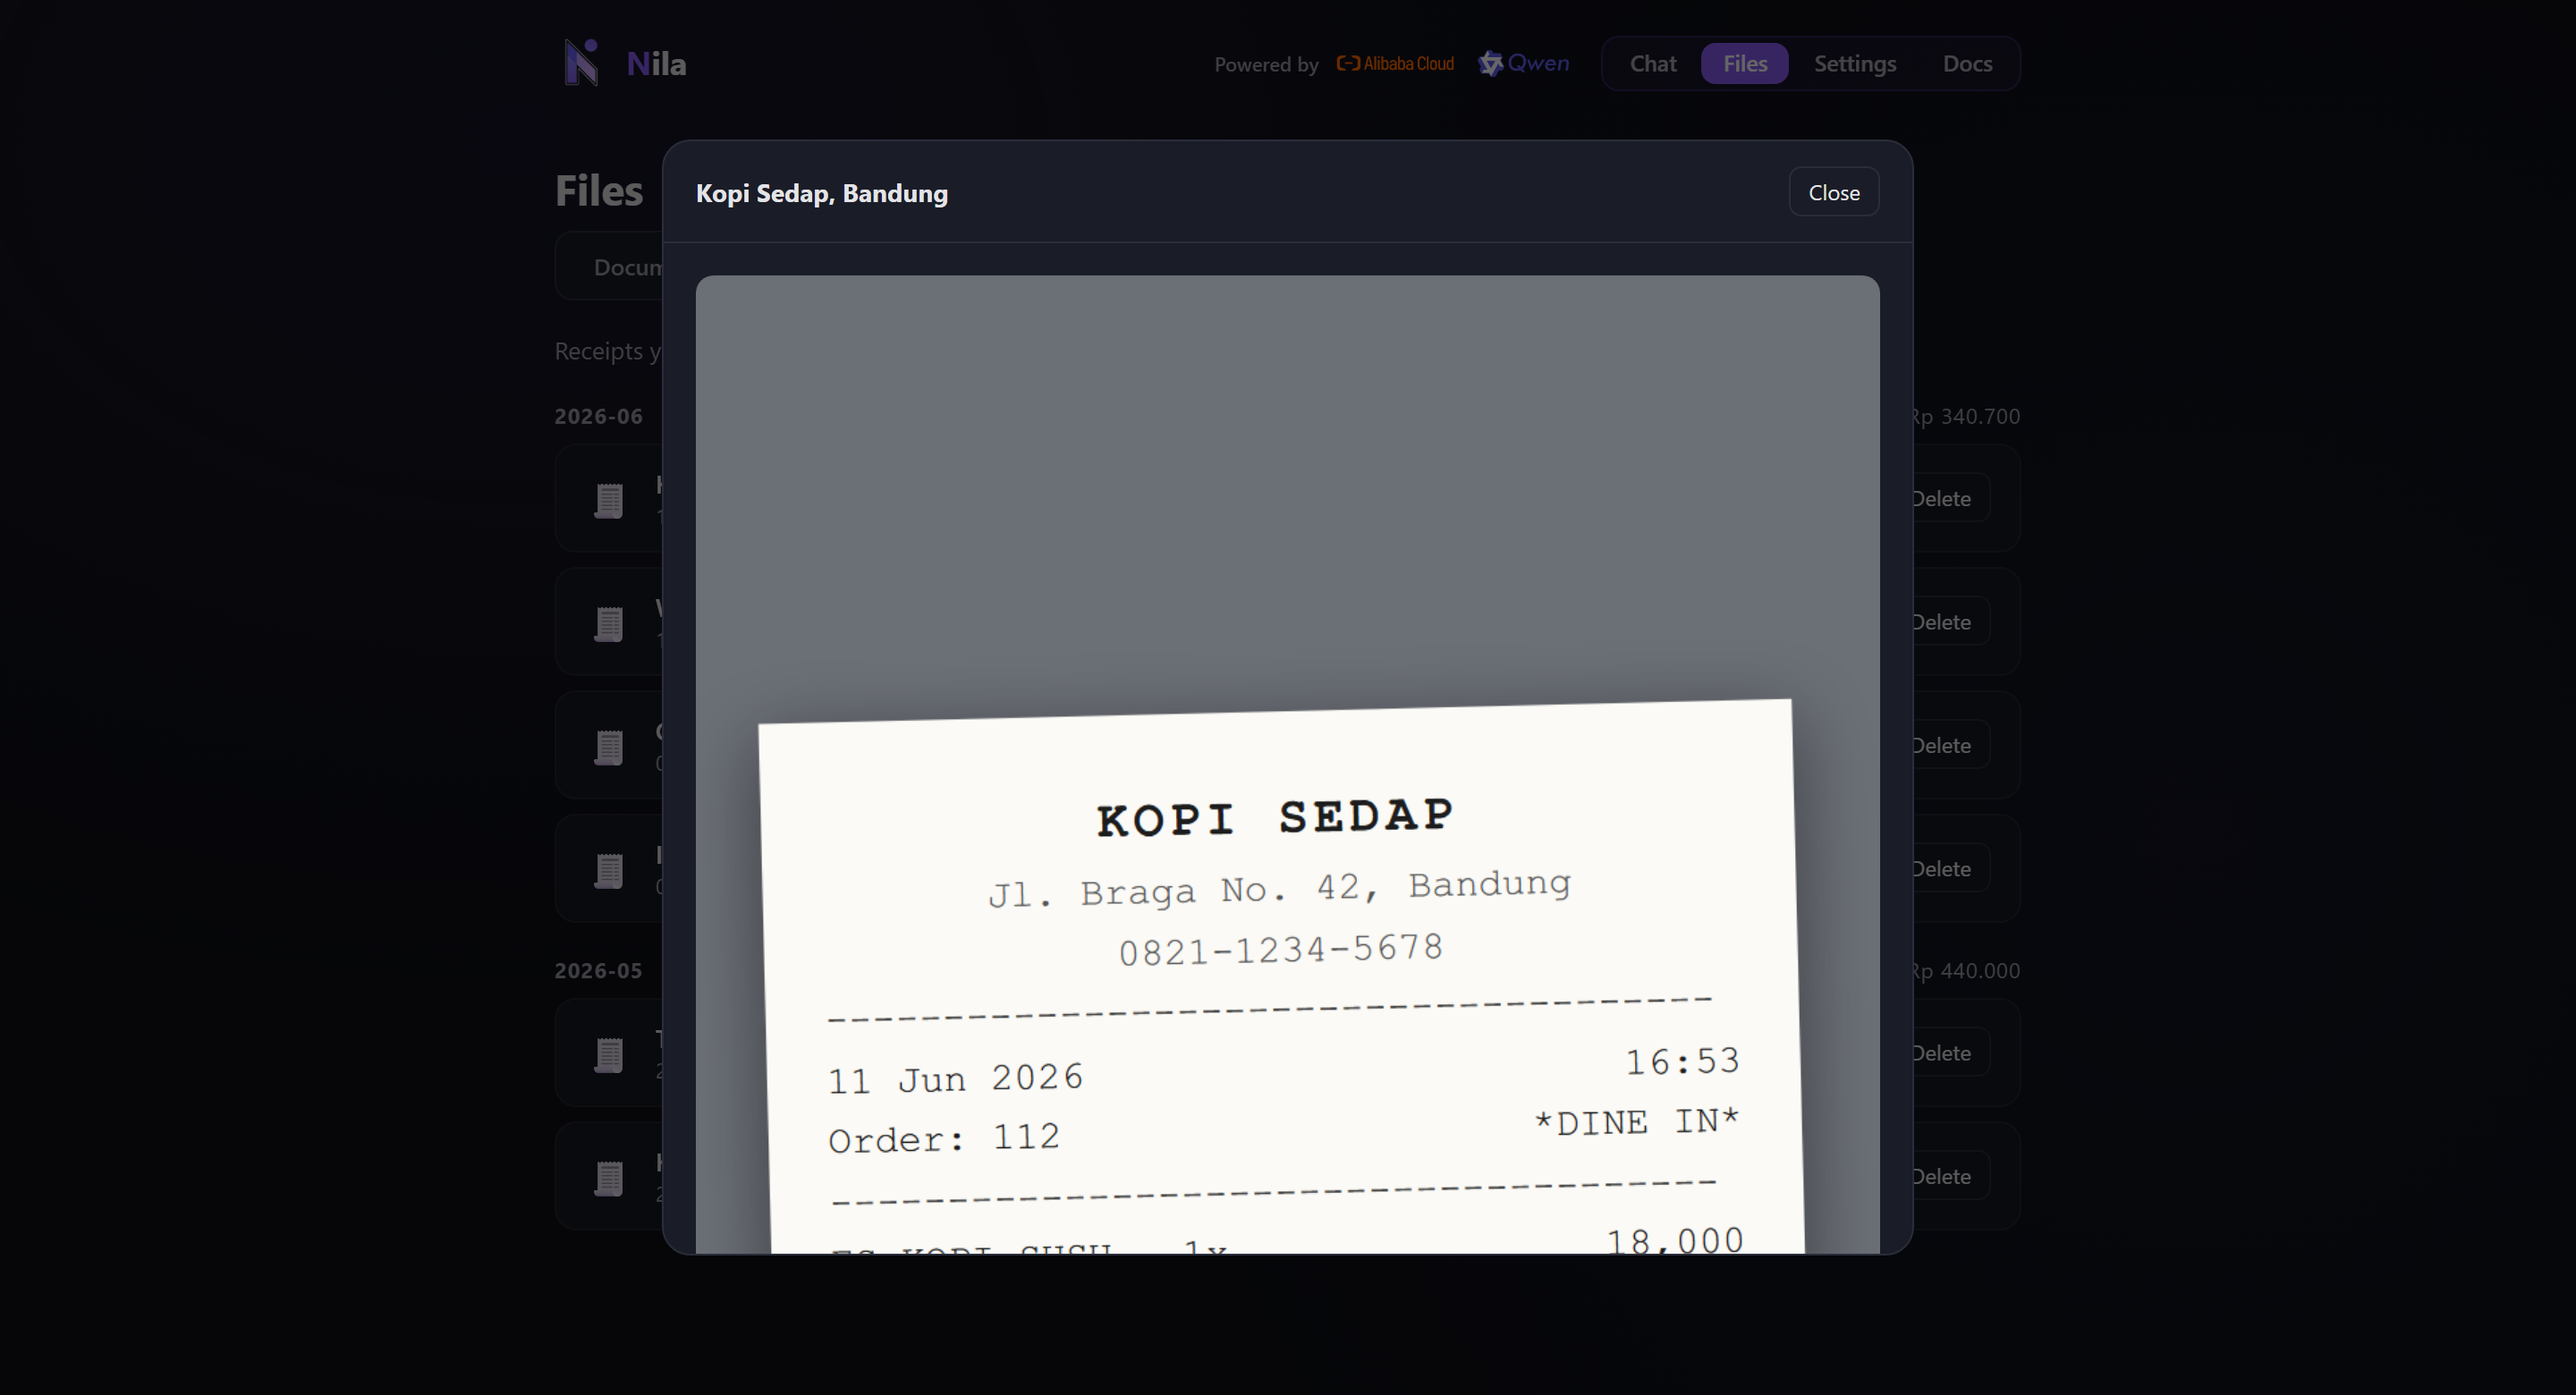Screen dimensions: 2576x1395
Task: Open the Alibaba Cloud logo link
Action: (1395, 64)
